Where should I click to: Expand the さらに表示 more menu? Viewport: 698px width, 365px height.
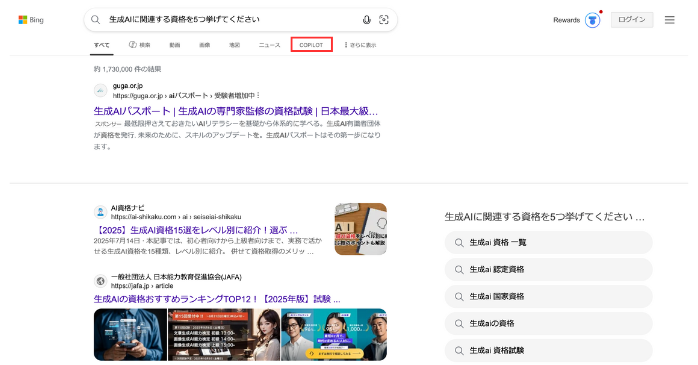click(x=360, y=45)
